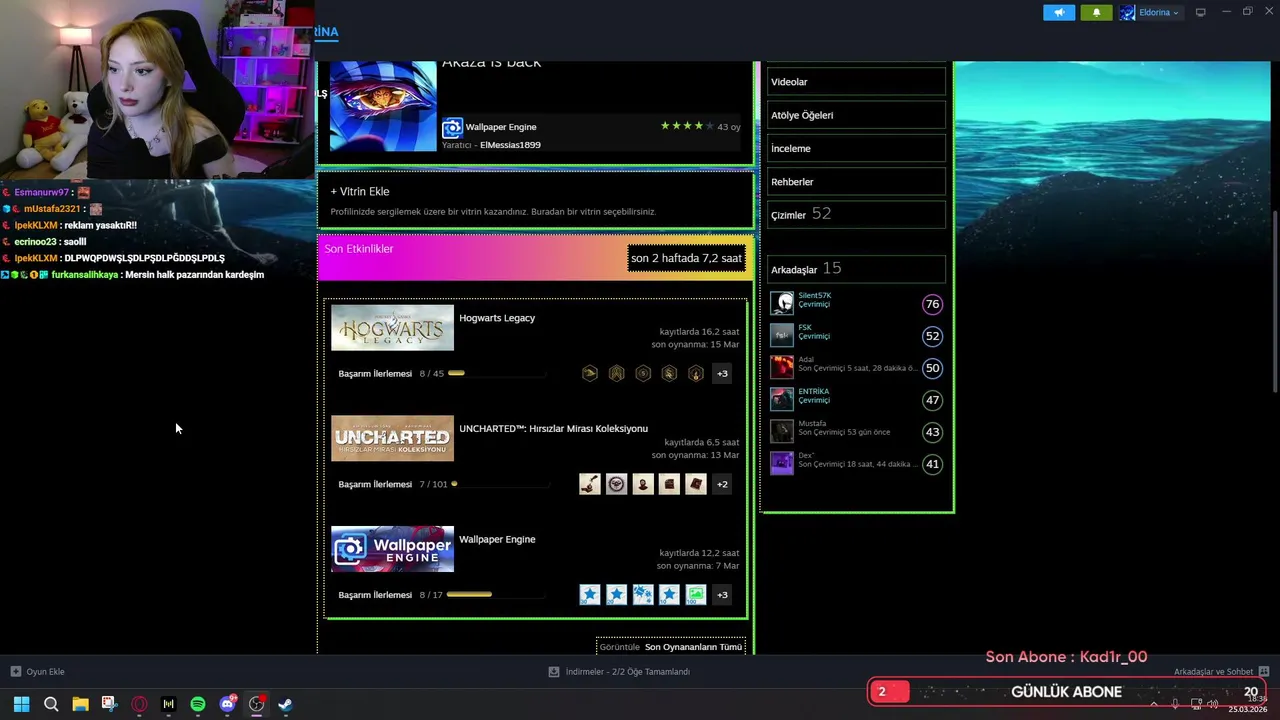Image resolution: width=1280 pixels, height=720 pixels.
Task: Open Arkadaşlar ve Sohbet panel
Action: (1222, 672)
